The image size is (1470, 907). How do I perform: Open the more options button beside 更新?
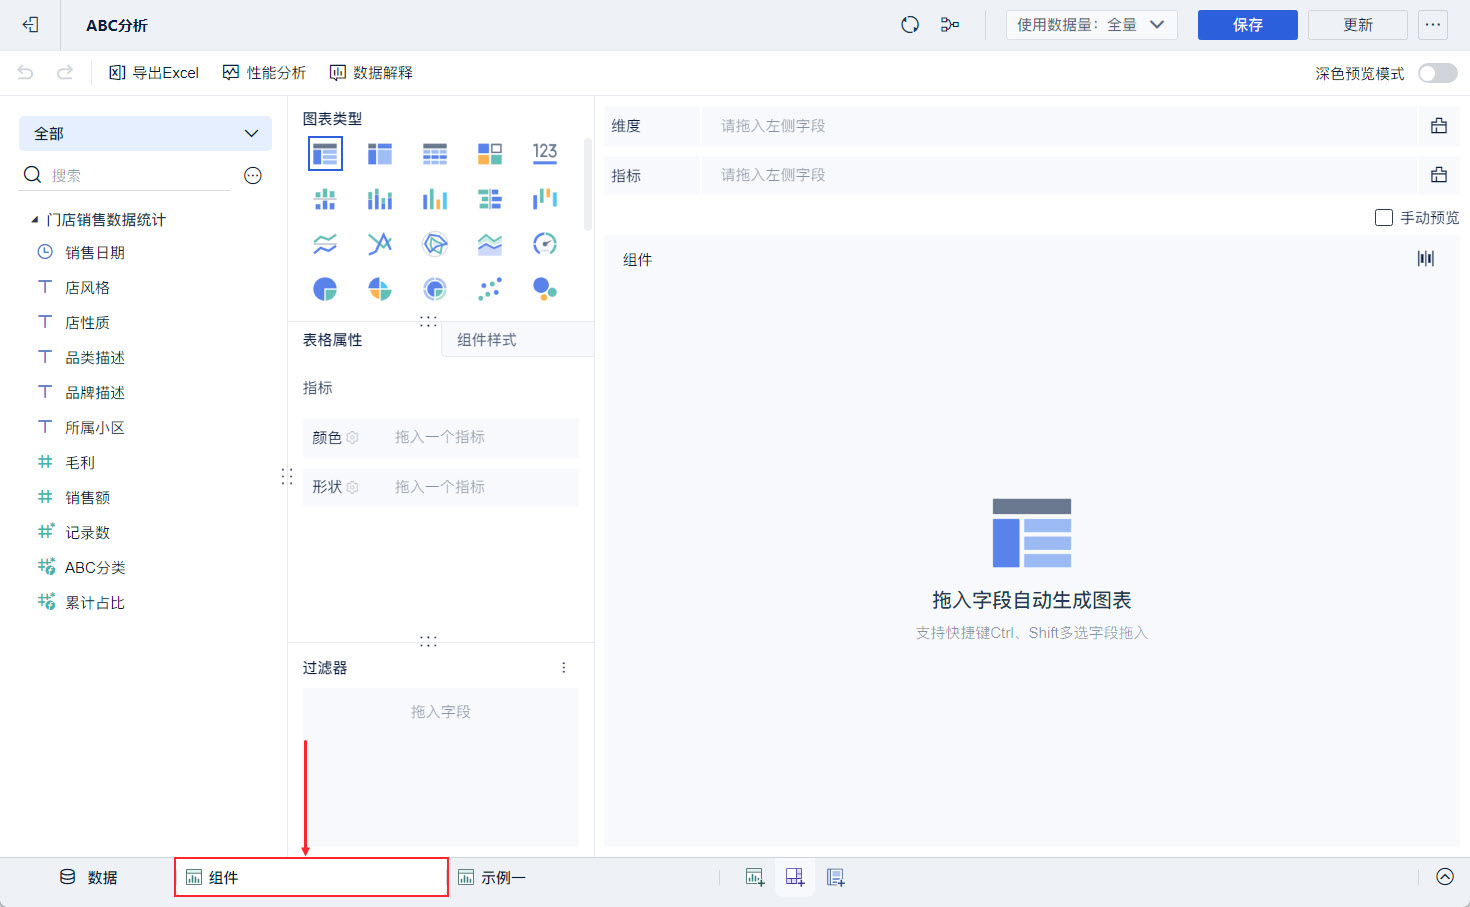coord(1434,25)
